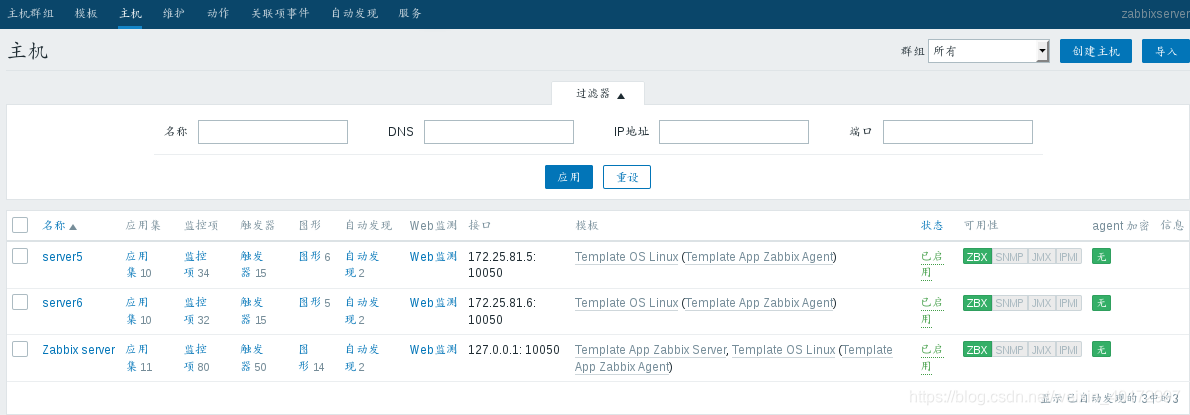The height and width of the screenshot is (415, 1190).
Task: Sort hosts by 名称 column
Action: pyautogui.click(x=59, y=226)
